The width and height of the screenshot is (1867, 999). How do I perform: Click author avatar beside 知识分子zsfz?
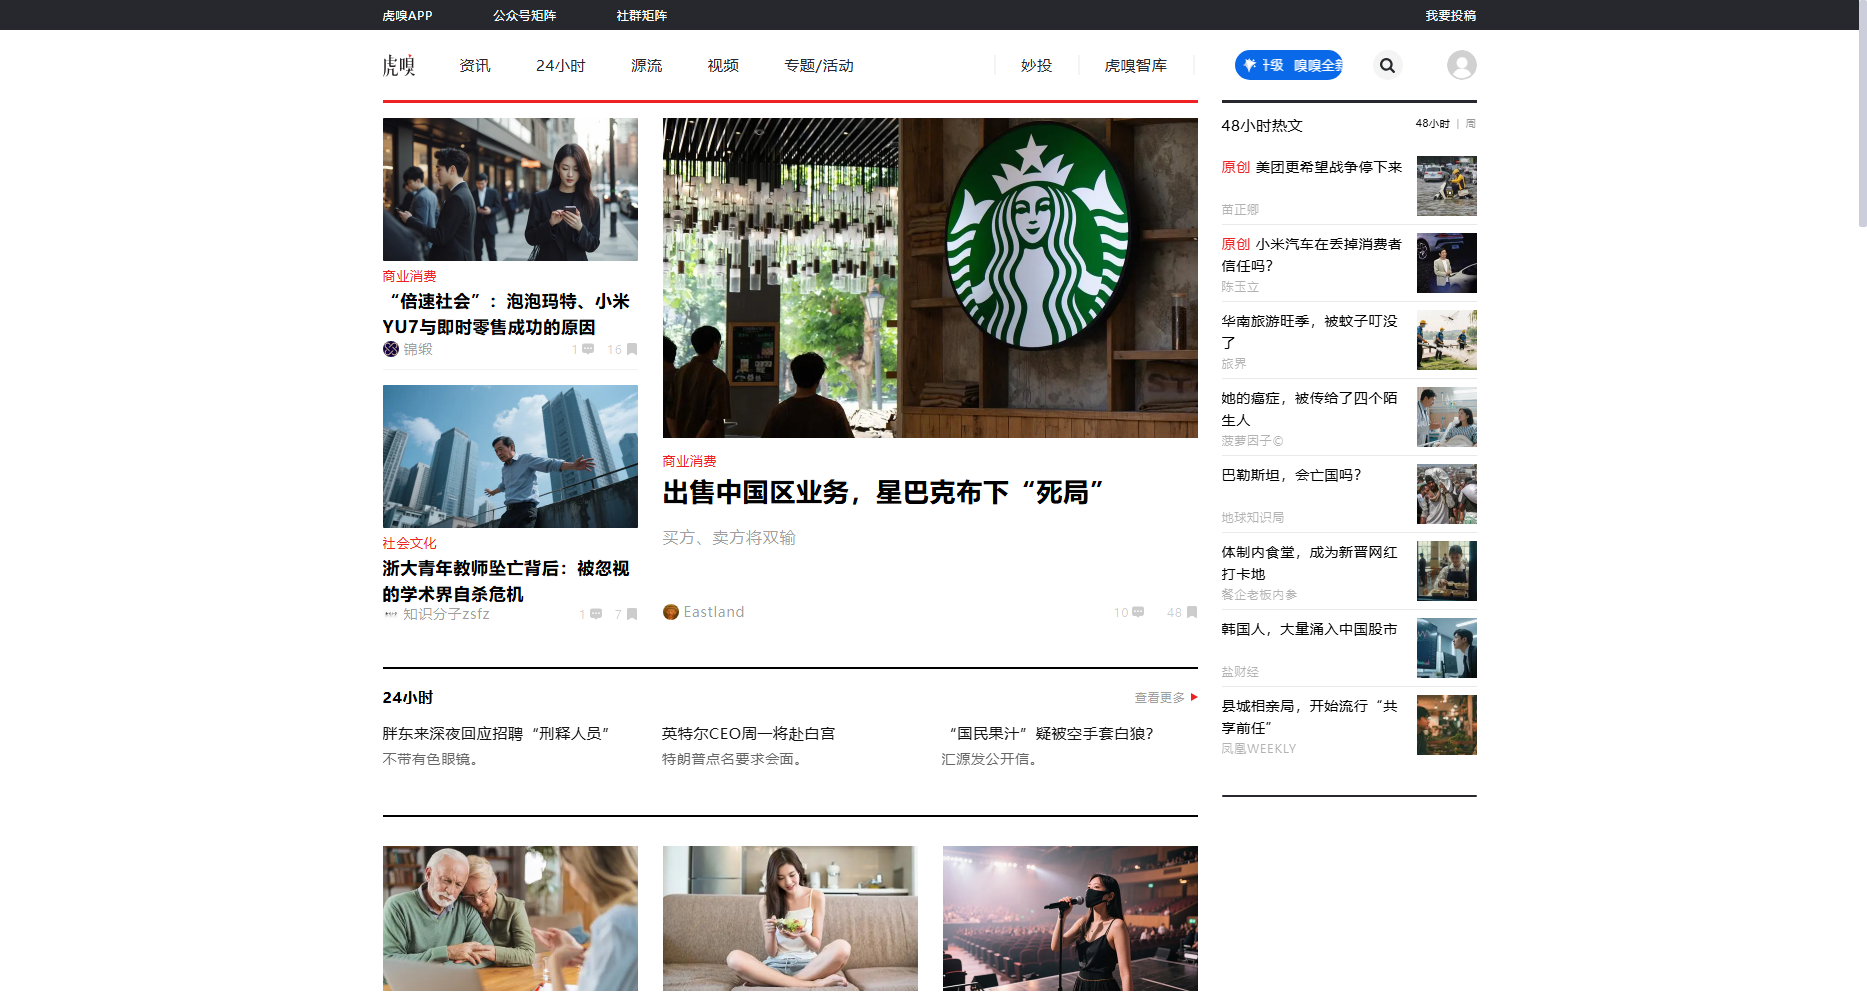pyautogui.click(x=391, y=614)
